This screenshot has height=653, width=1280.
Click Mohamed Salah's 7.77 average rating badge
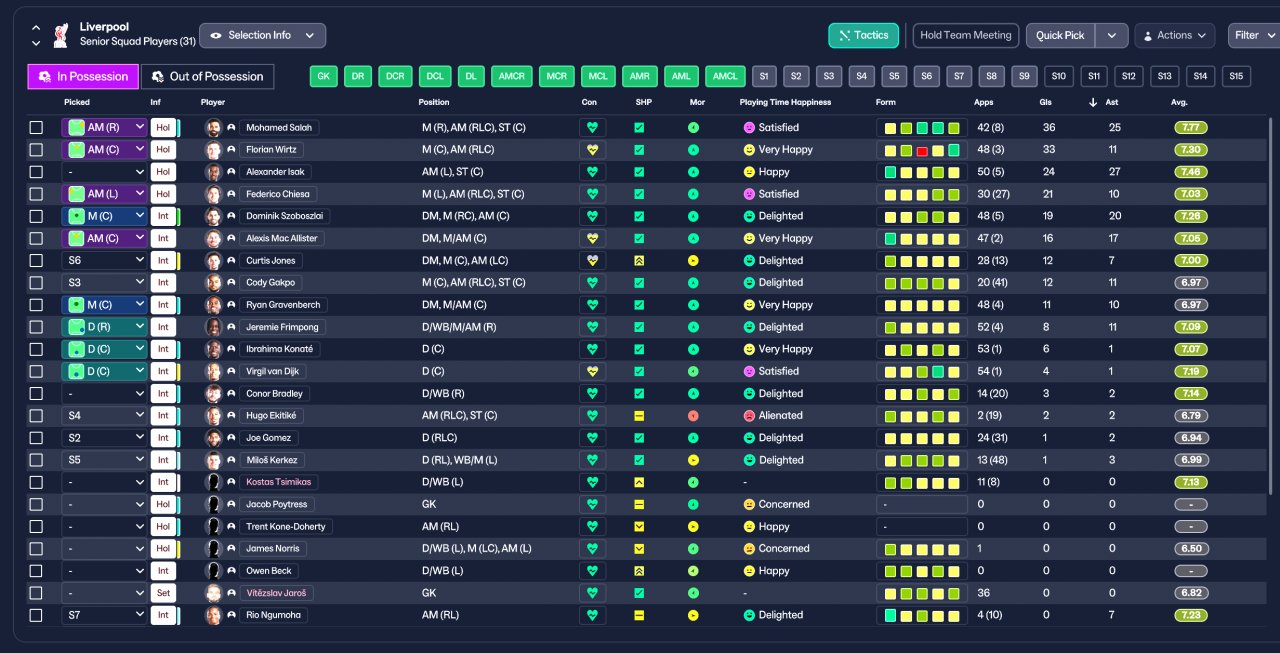click(x=1191, y=128)
